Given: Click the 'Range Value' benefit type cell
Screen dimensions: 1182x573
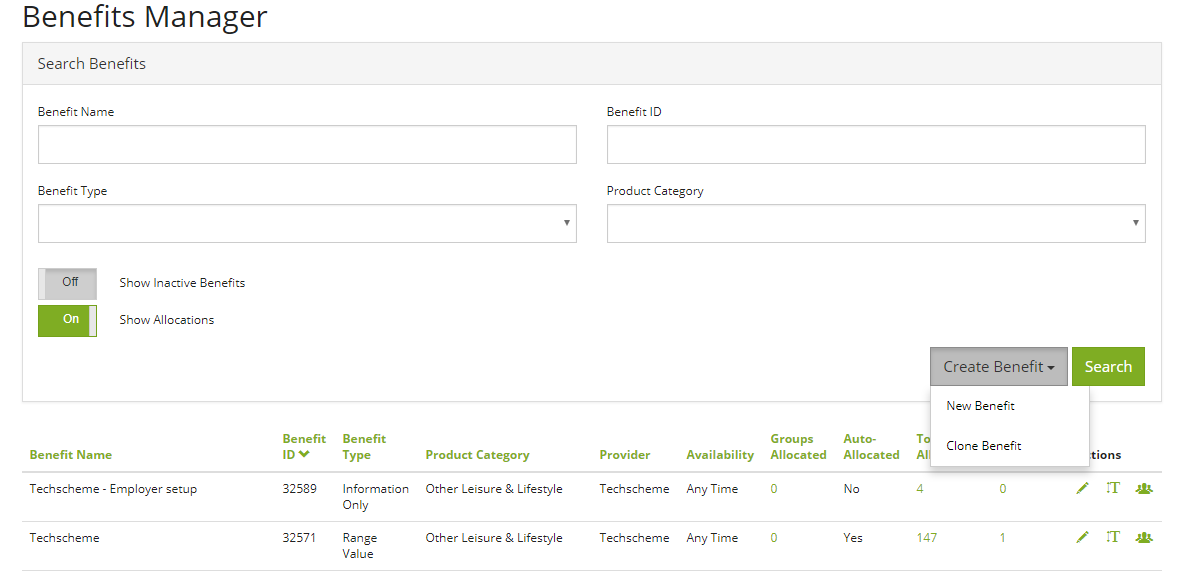Looking at the screenshot, I should [x=360, y=546].
